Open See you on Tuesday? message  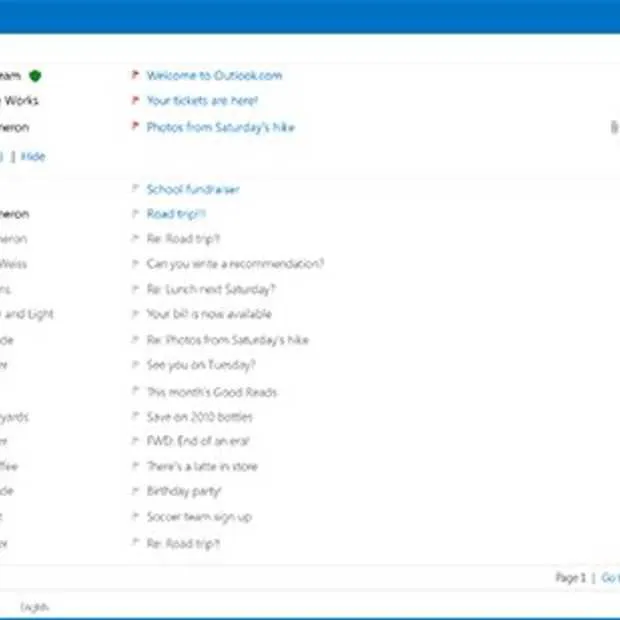click(x=201, y=365)
